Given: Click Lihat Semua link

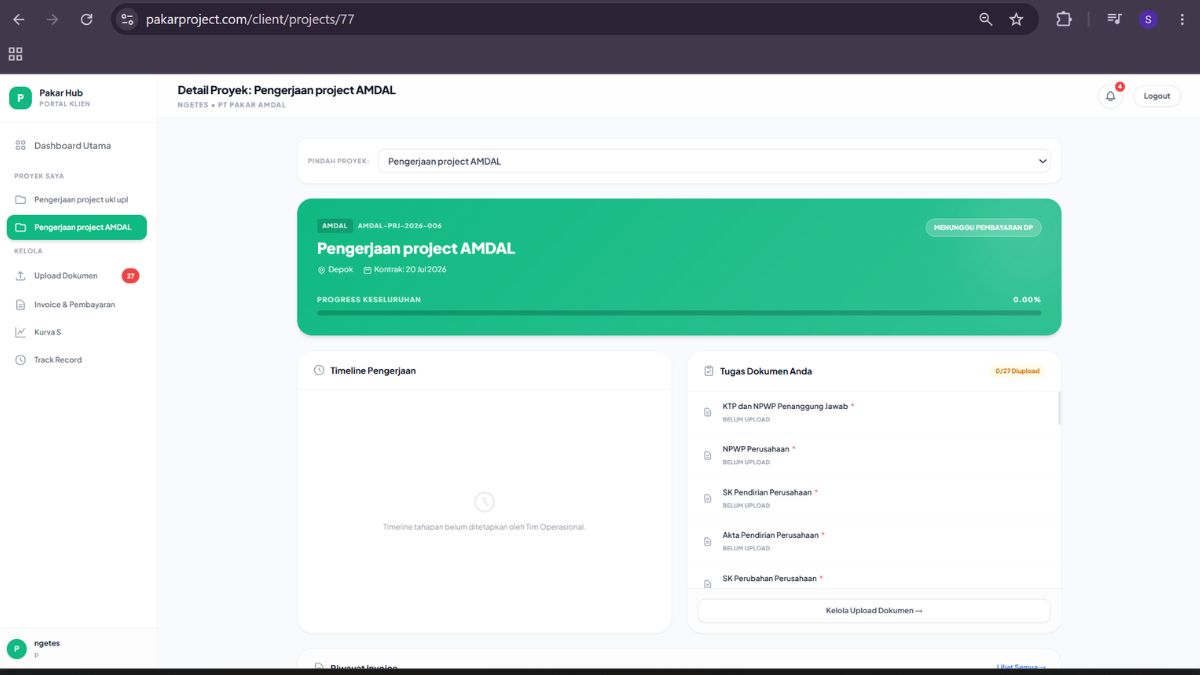Looking at the screenshot, I should coord(1021,667).
